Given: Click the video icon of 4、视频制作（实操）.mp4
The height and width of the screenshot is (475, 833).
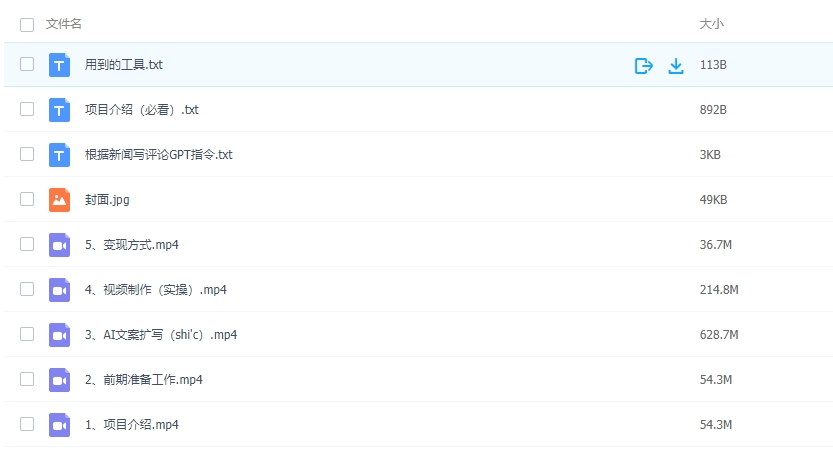Looking at the screenshot, I should coord(60,290).
